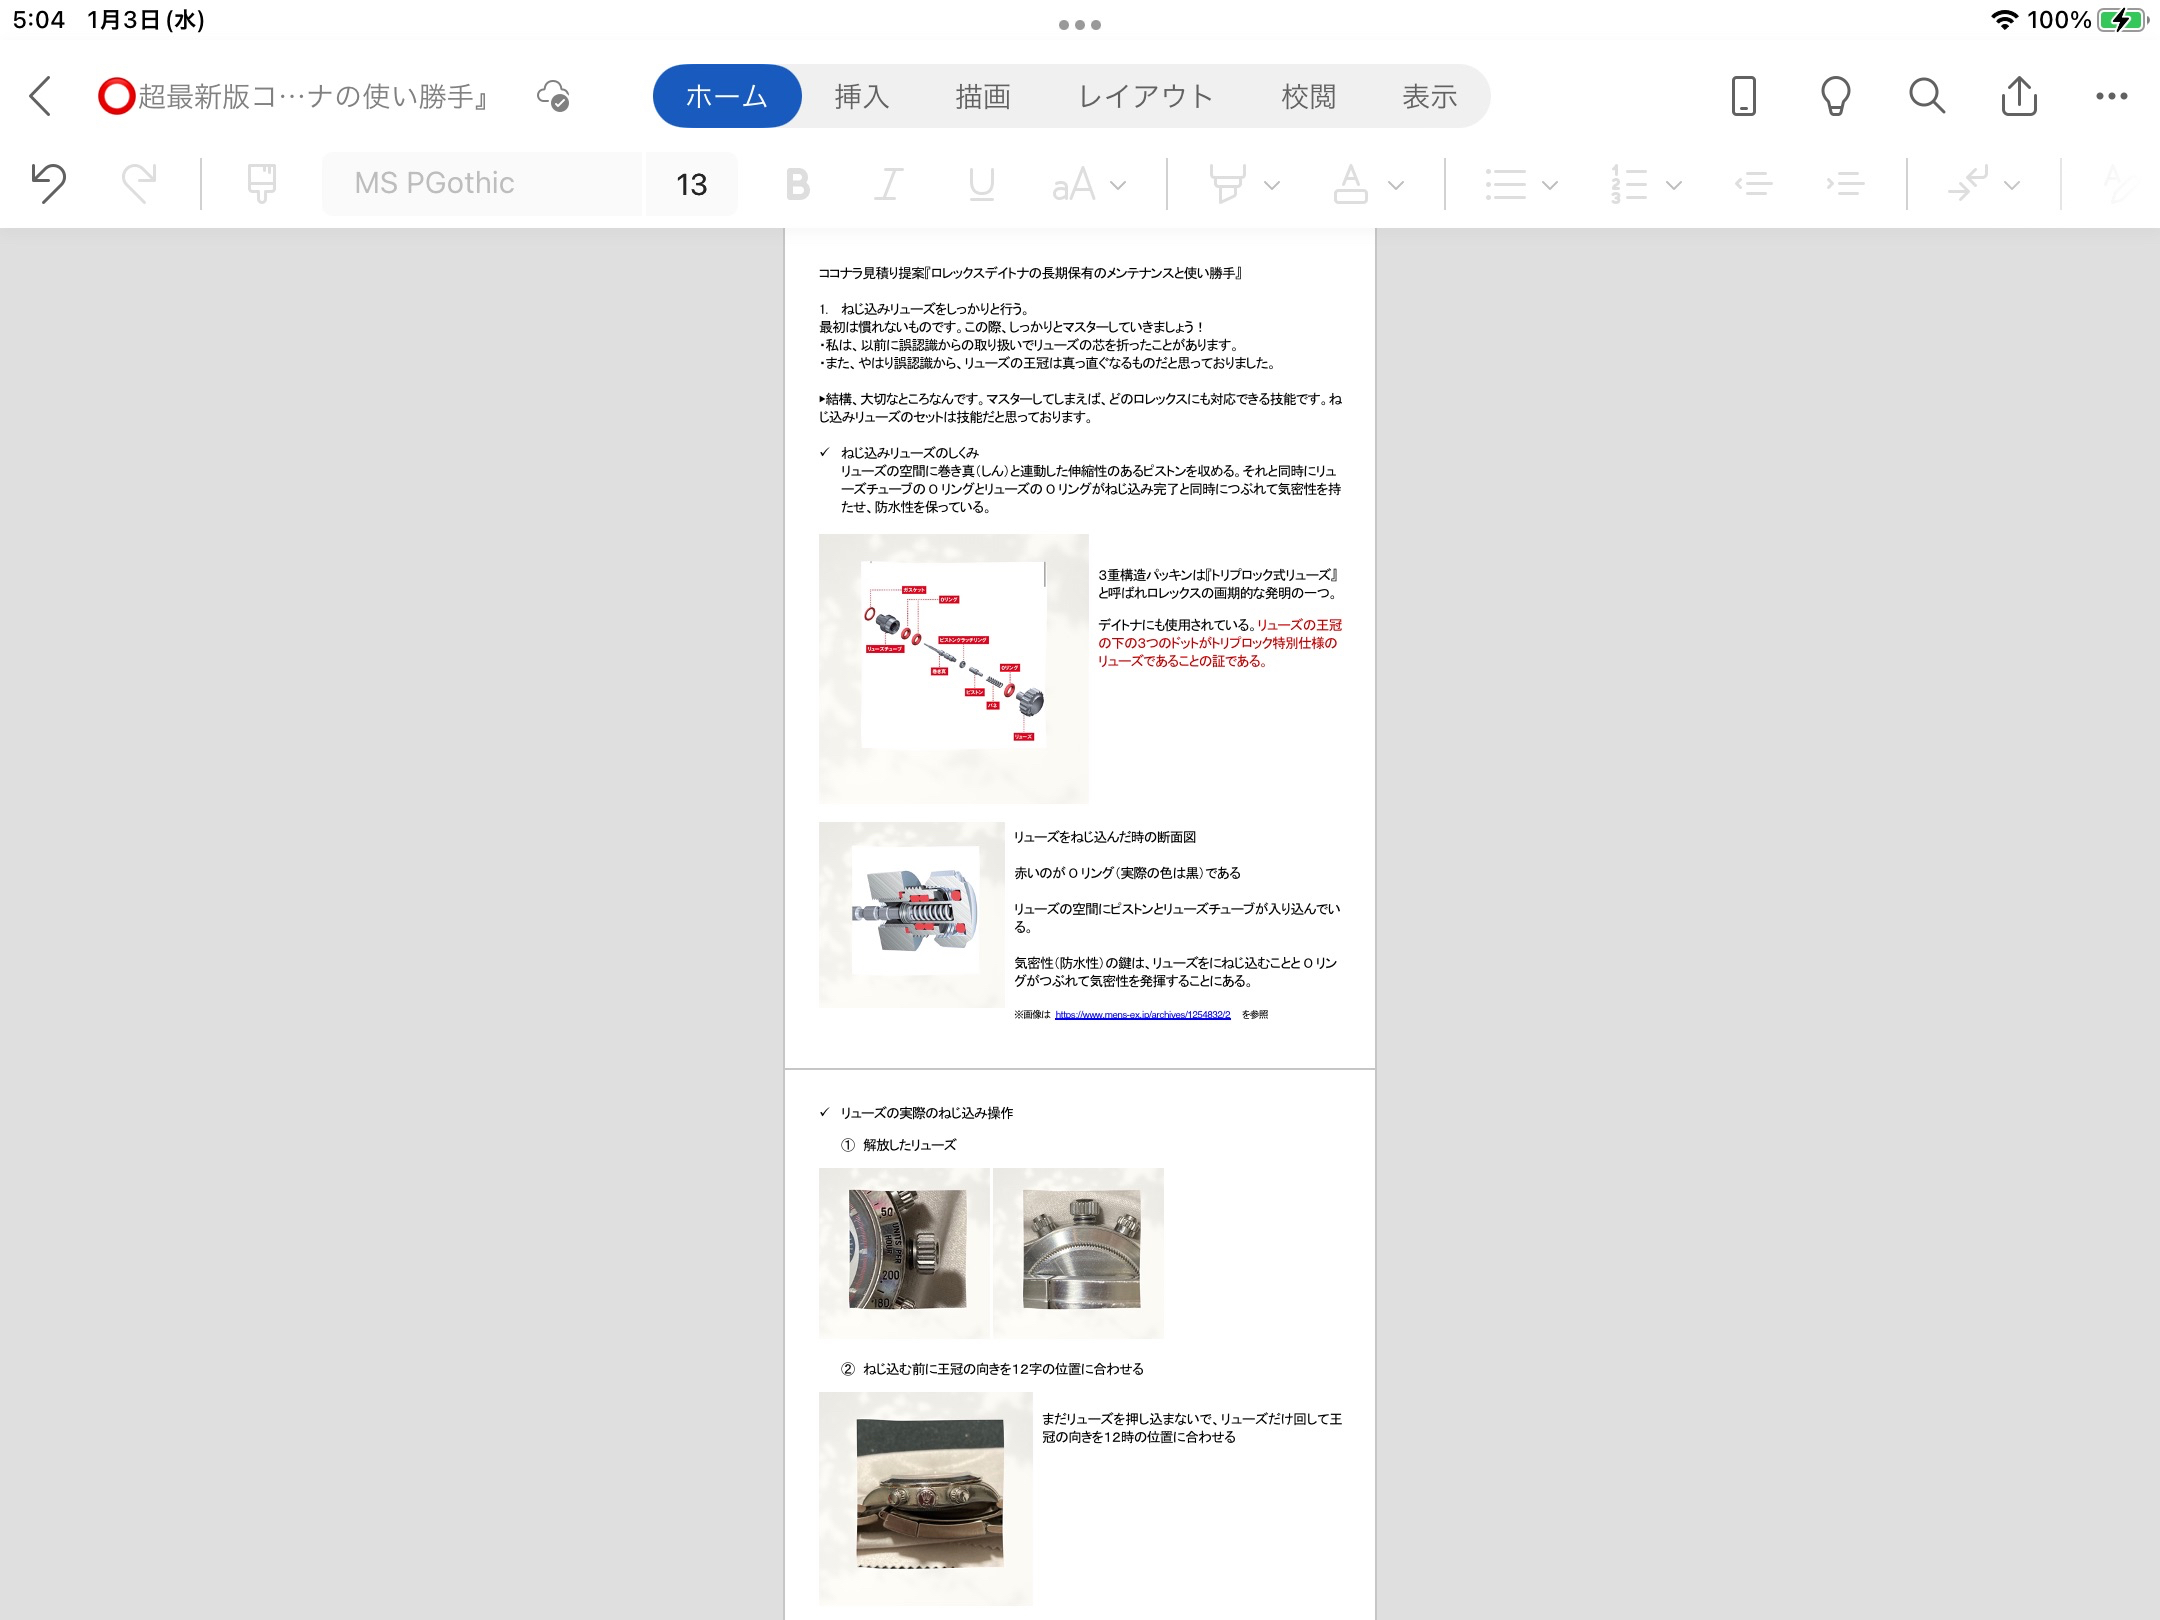Undo the last action
This screenshot has height=1620, width=2160.
pyautogui.click(x=48, y=183)
